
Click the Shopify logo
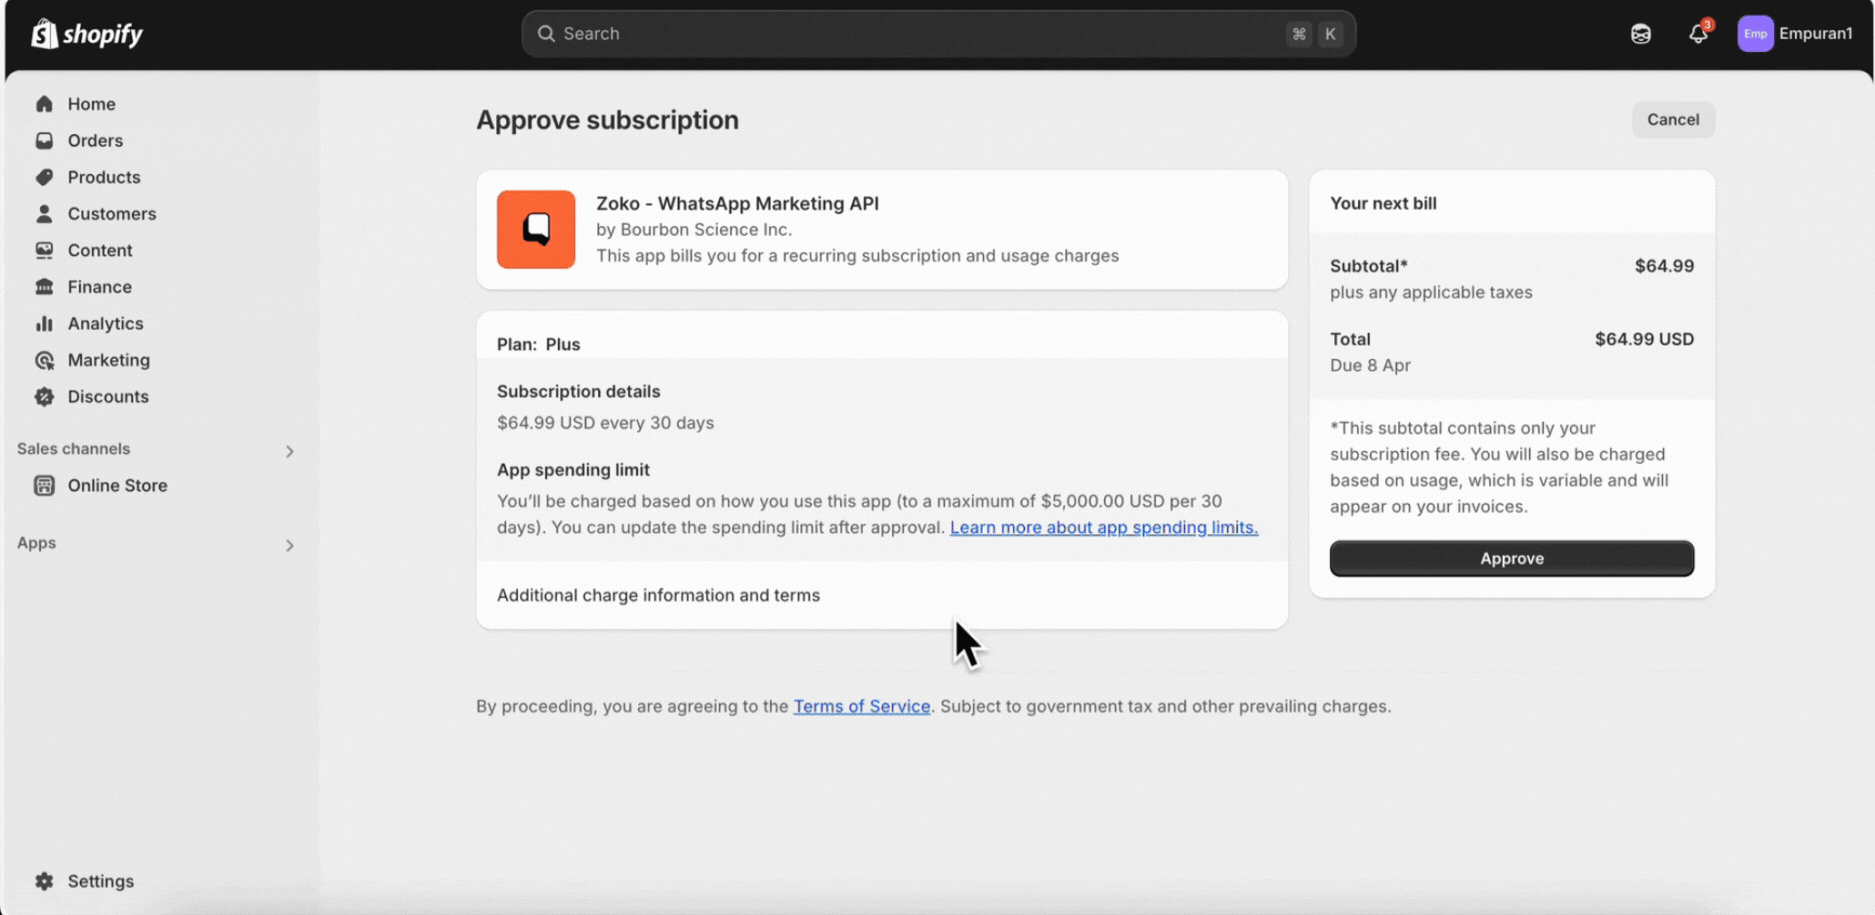(87, 34)
